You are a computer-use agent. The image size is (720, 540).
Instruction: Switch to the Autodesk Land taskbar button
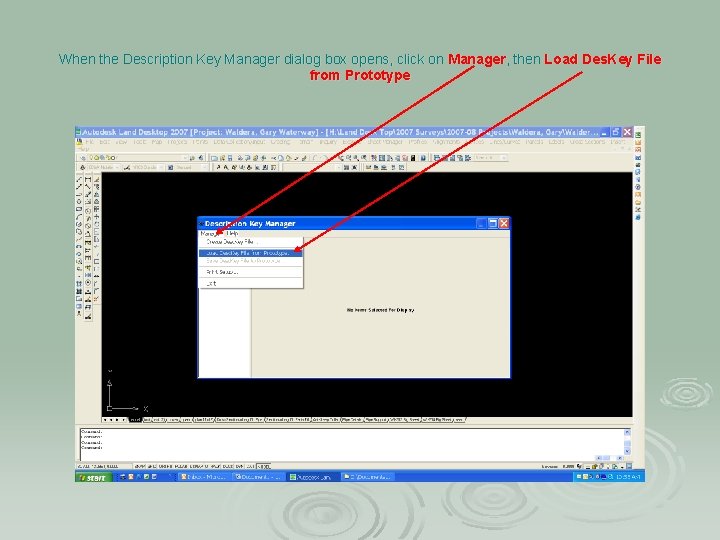313,477
